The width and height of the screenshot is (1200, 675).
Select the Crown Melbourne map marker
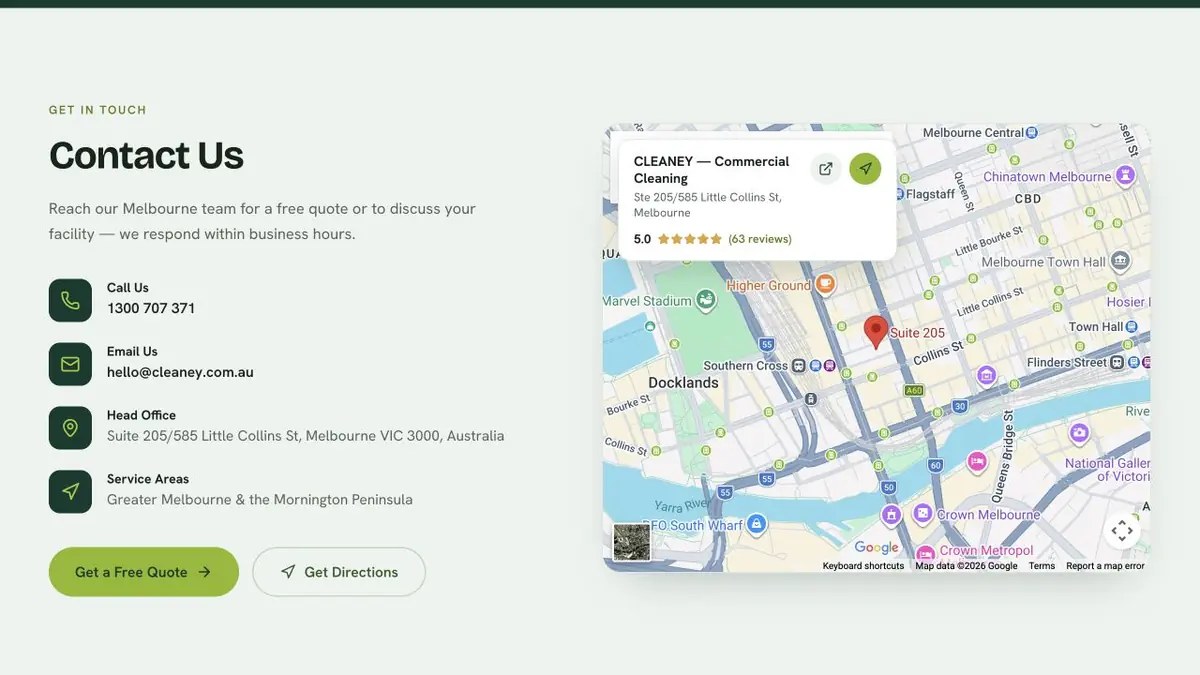pyautogui.click(x=922, y=514)
